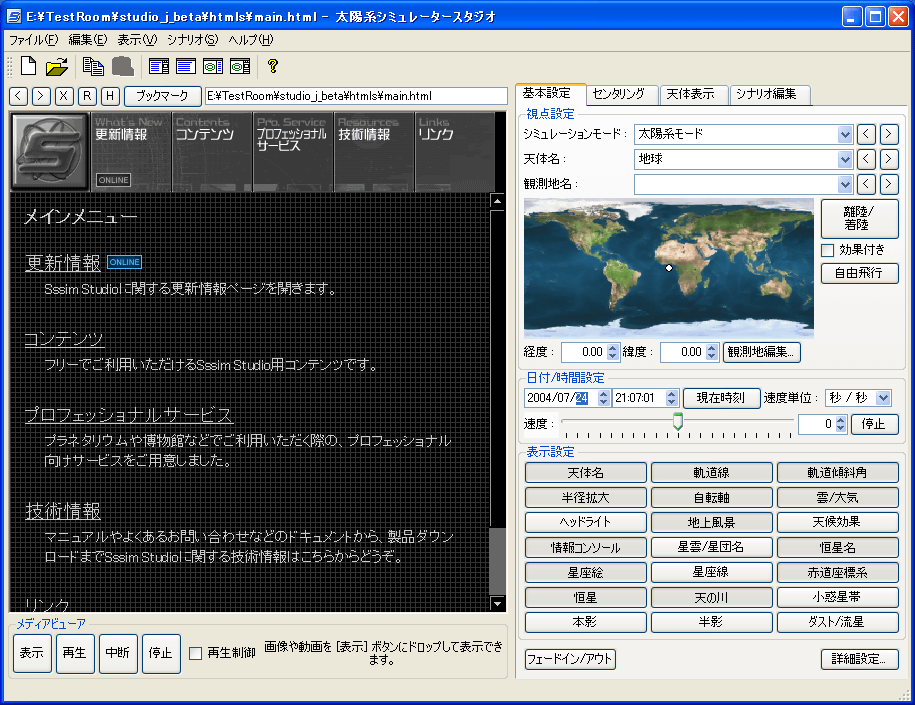Open the ファイル(F) menu
Viewport: 915px width, 705px height.
pyautogui.click(x=33, y=40)
